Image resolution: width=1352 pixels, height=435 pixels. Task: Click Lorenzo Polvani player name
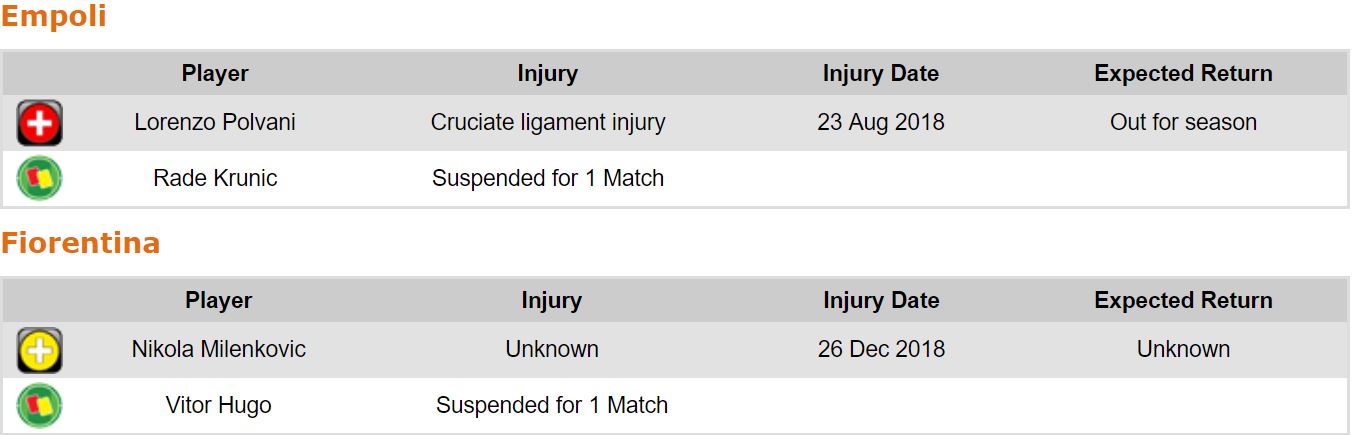click(x=215, y=122)
